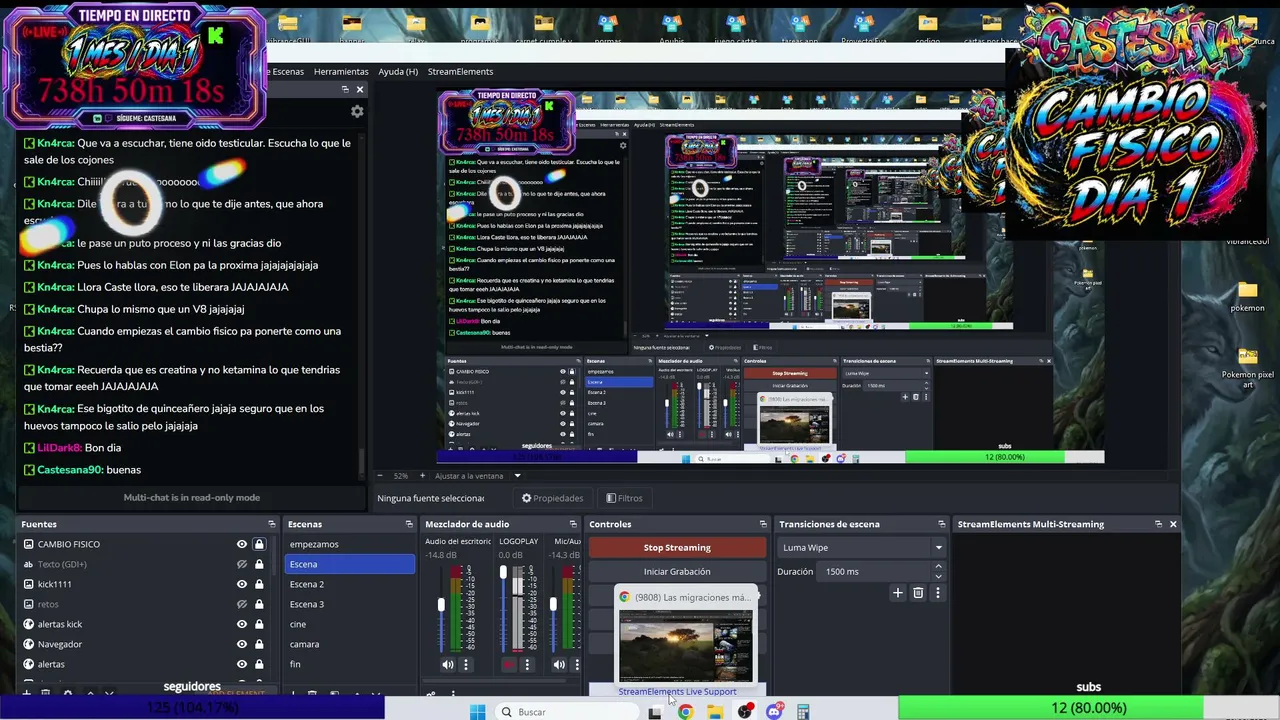
Task: Open the Herramientas menu
Action: [x=341, y=72]
